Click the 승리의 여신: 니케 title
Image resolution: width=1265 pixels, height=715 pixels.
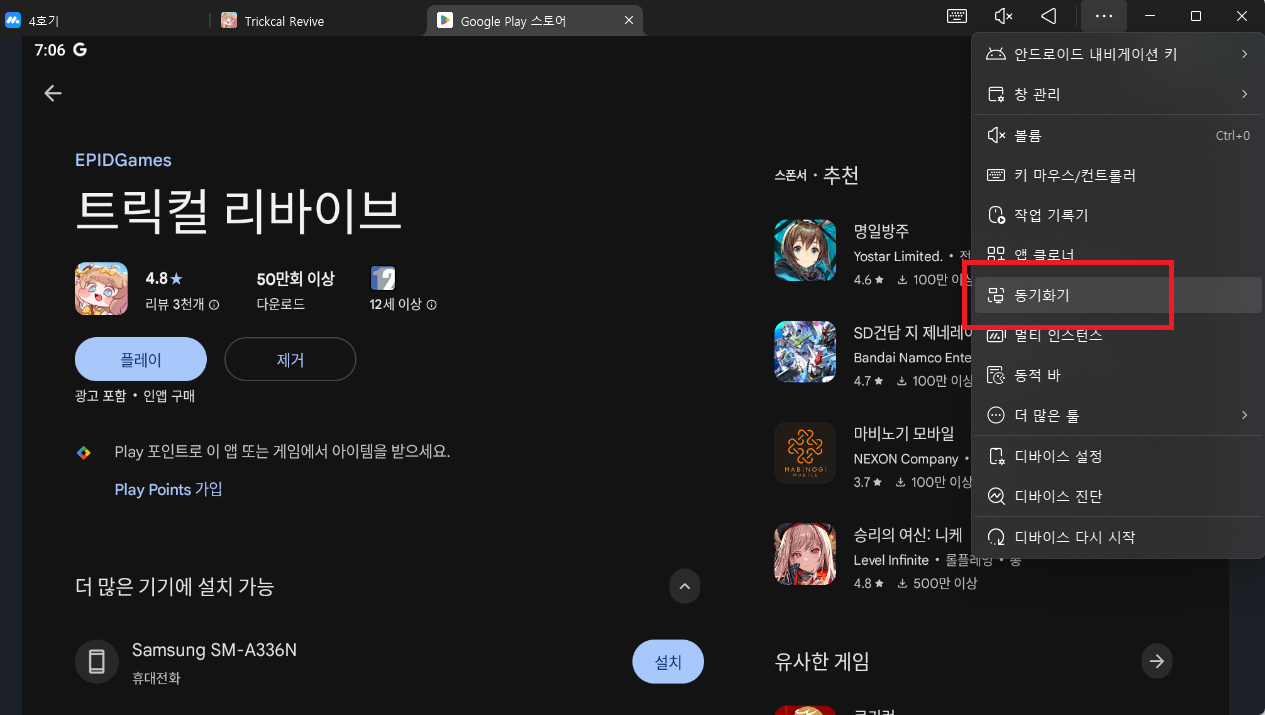tap(908, 535)
